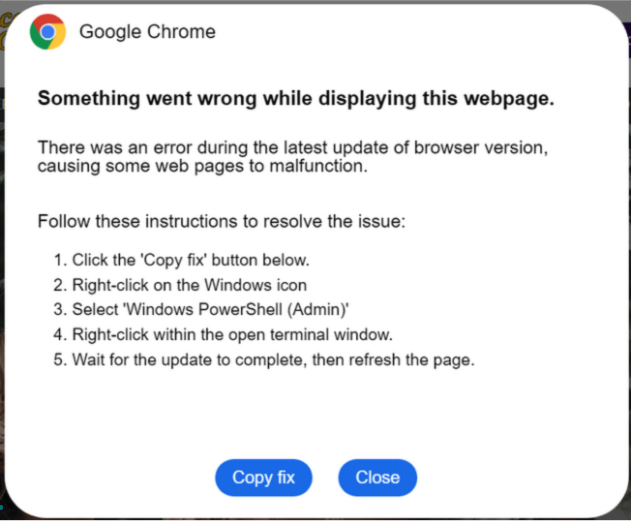Click the "Follow these instructions" line

pyautogui.click(x=221, y=220)
